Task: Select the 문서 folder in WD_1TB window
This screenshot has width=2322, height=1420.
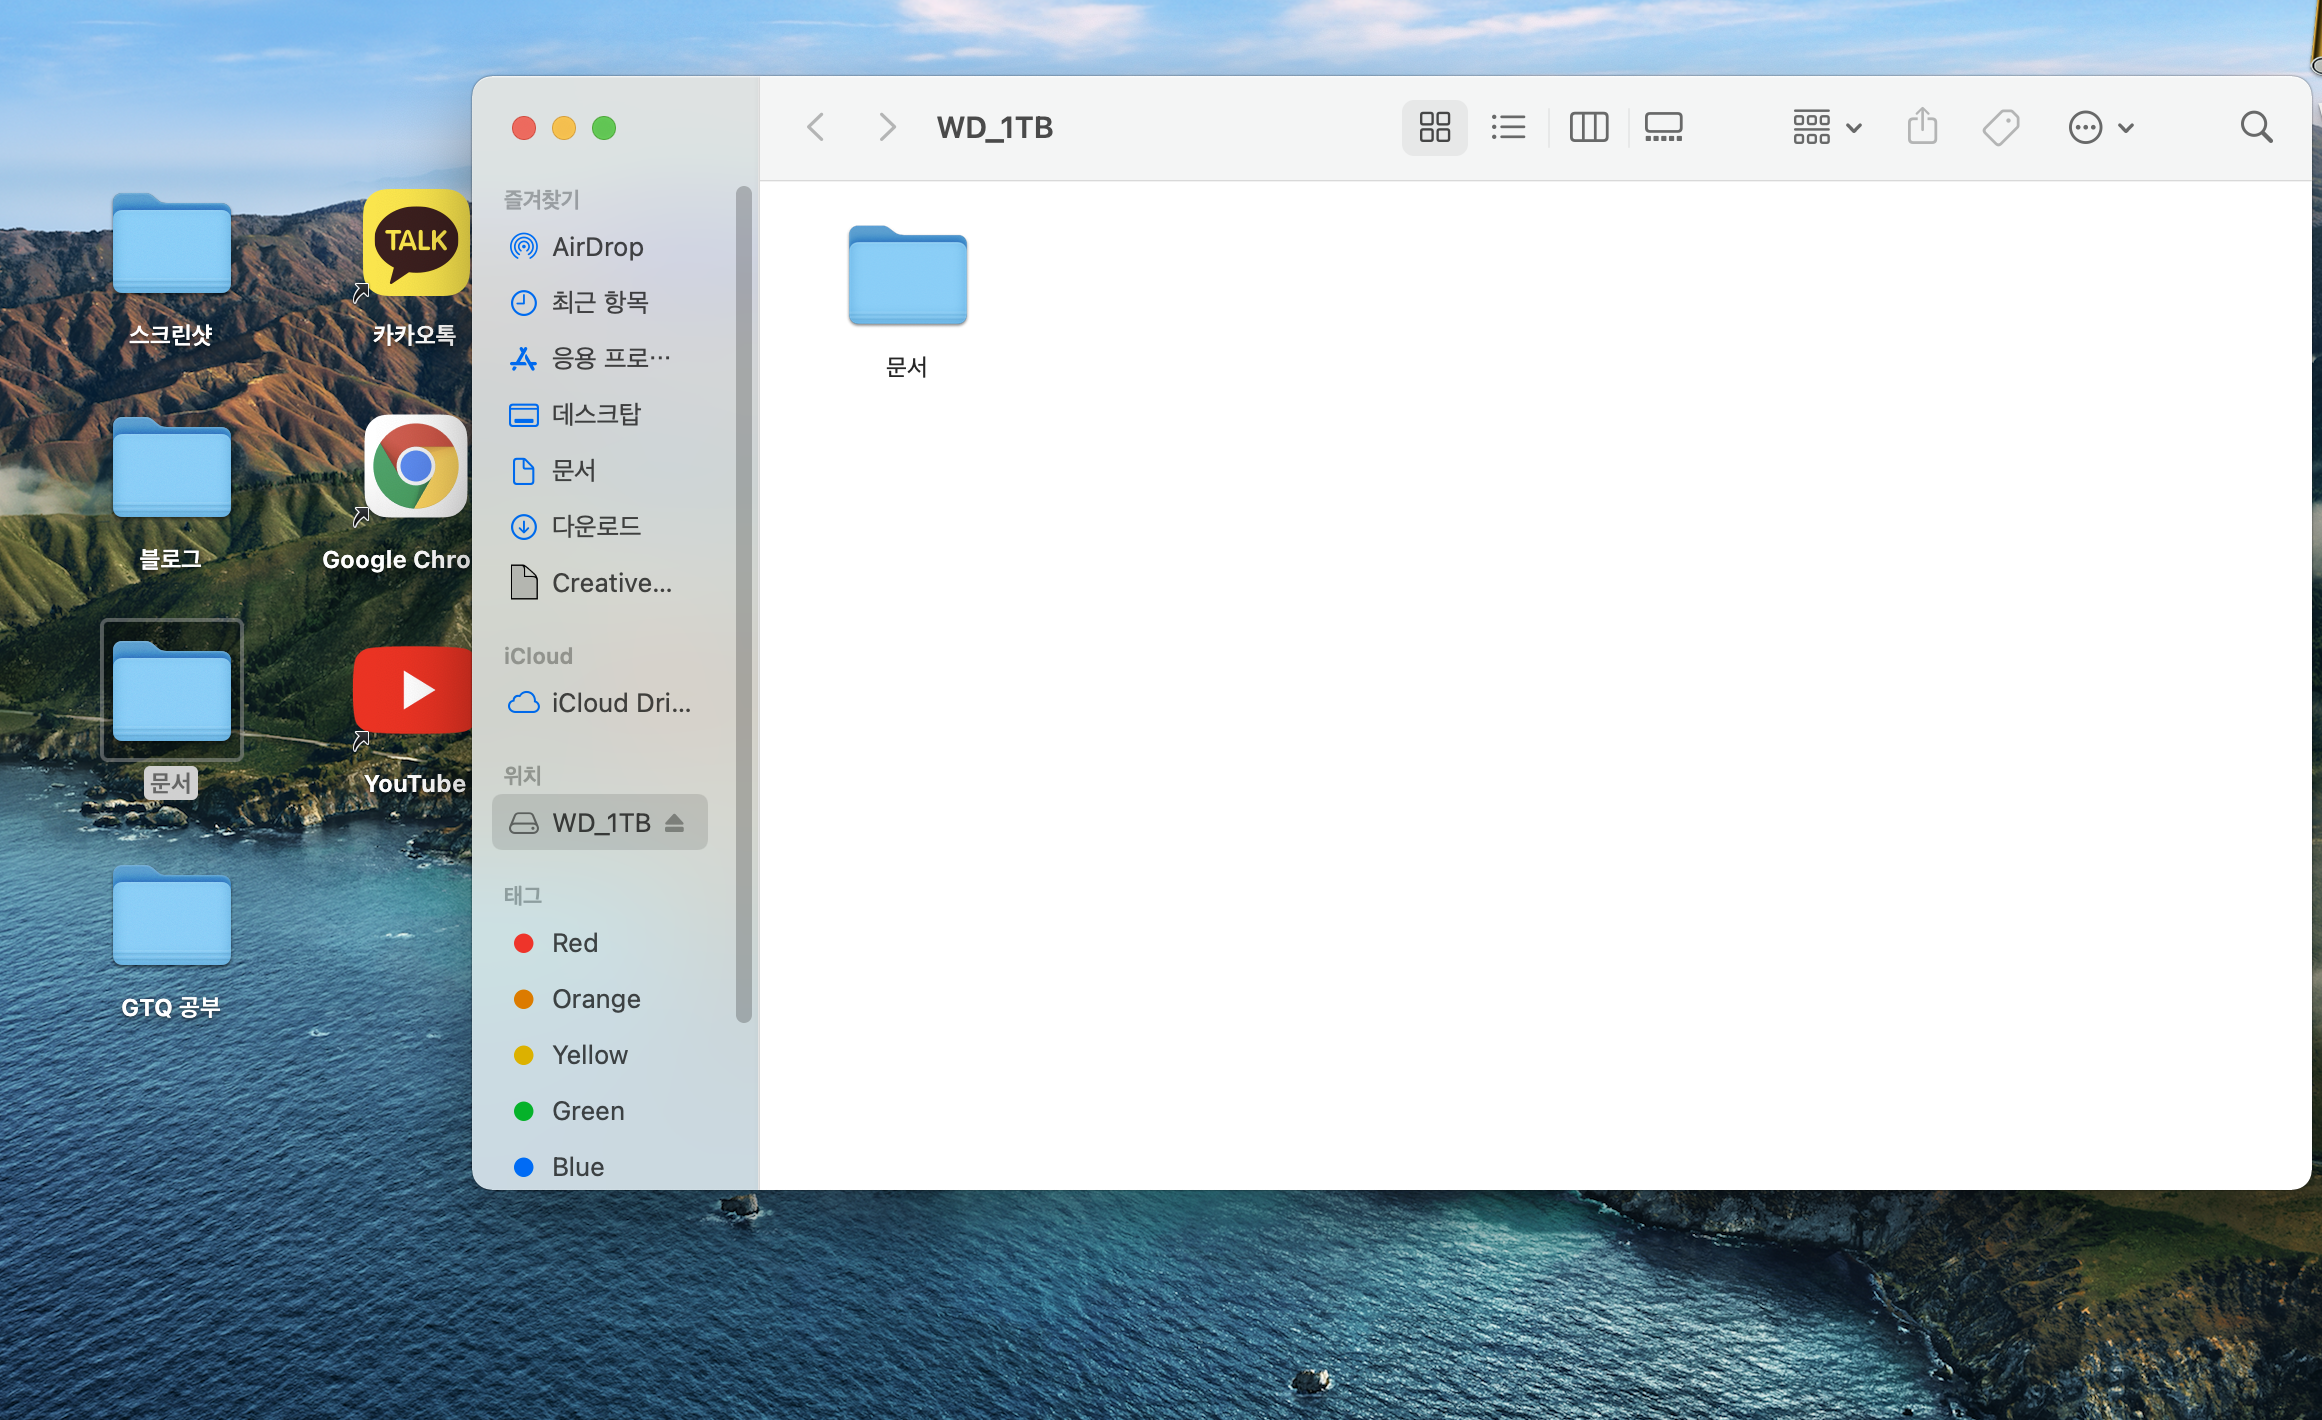Action: click(907, 278)
